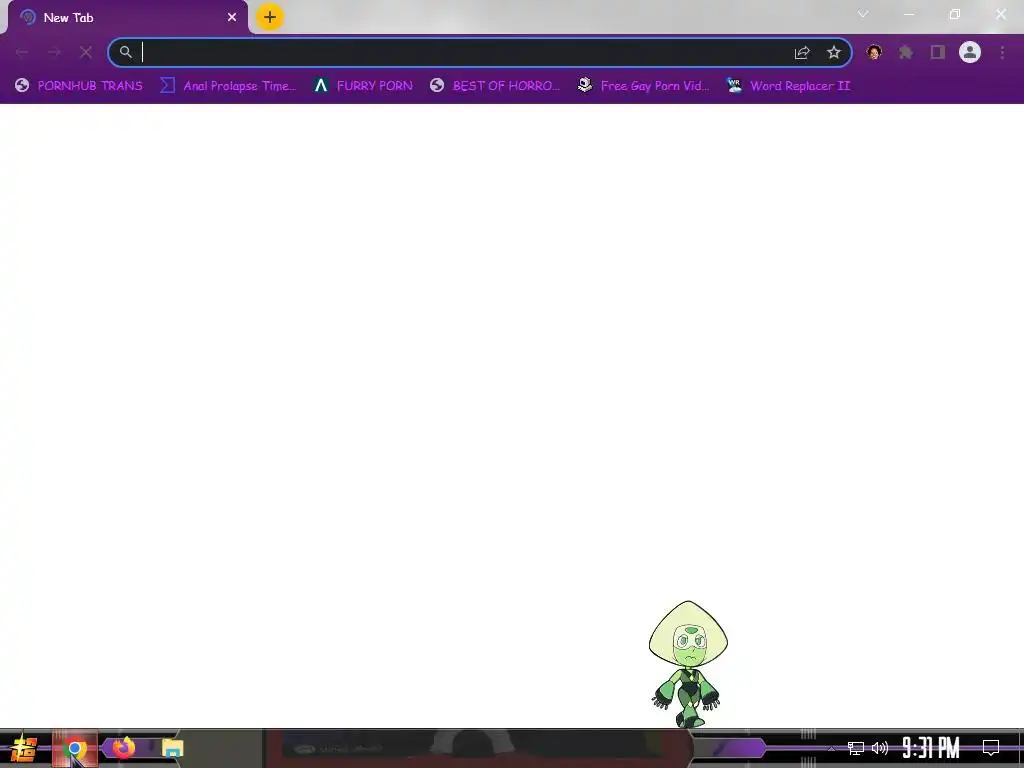
Task: Share this page using the share icon
Action: pyautogui.click(x=802, y=52)
